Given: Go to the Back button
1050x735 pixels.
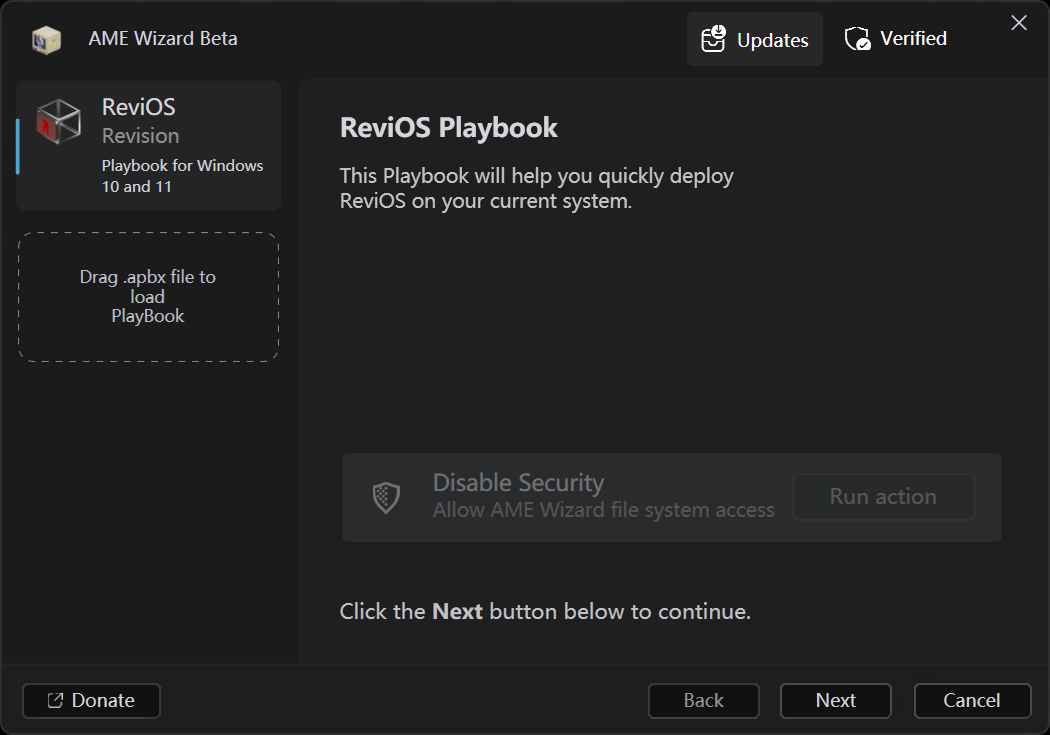Looking at the screenshot, I should click(x=703, y=701).
